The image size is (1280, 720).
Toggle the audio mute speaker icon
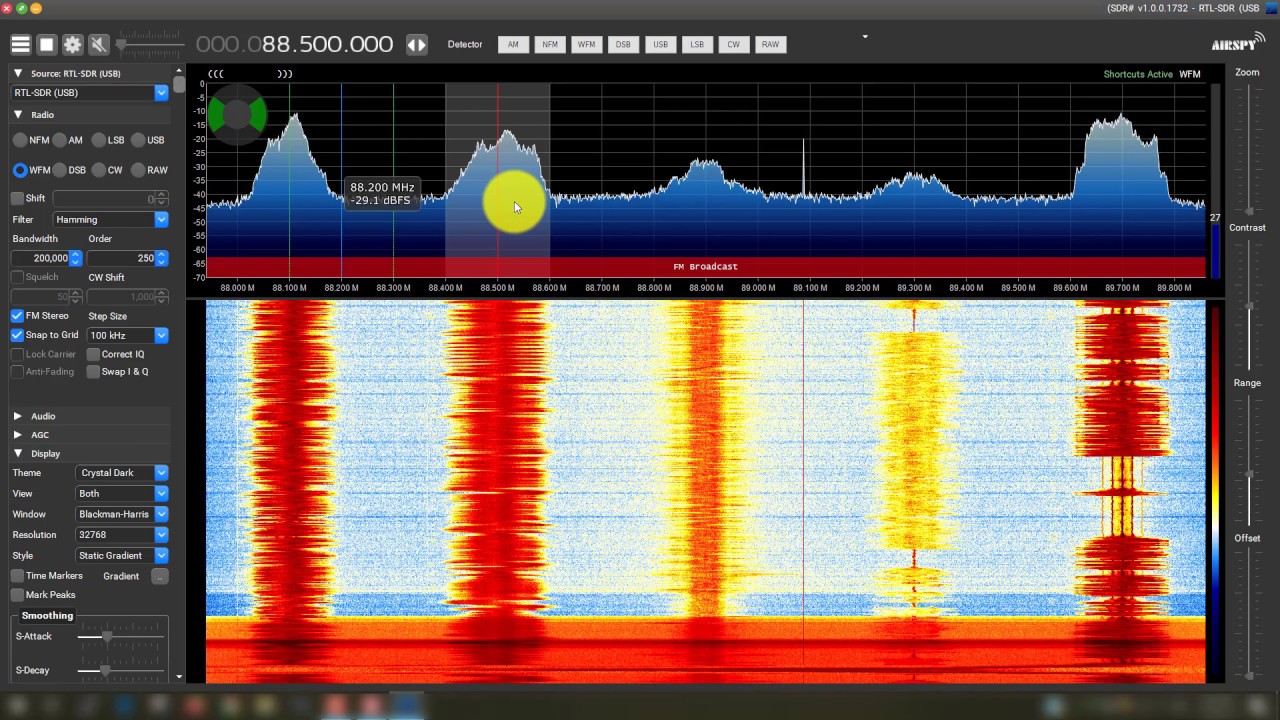(98, 44)
